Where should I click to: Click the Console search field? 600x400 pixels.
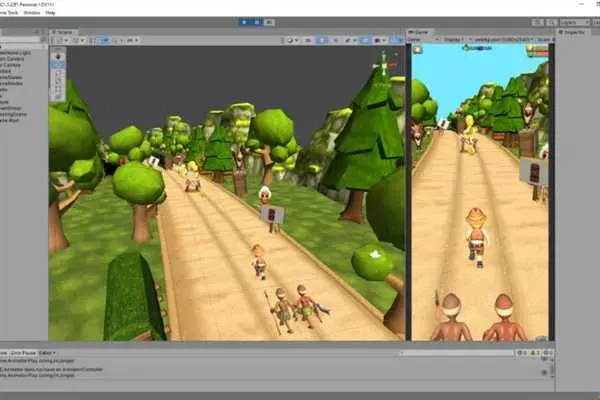(x=456, y=353)
